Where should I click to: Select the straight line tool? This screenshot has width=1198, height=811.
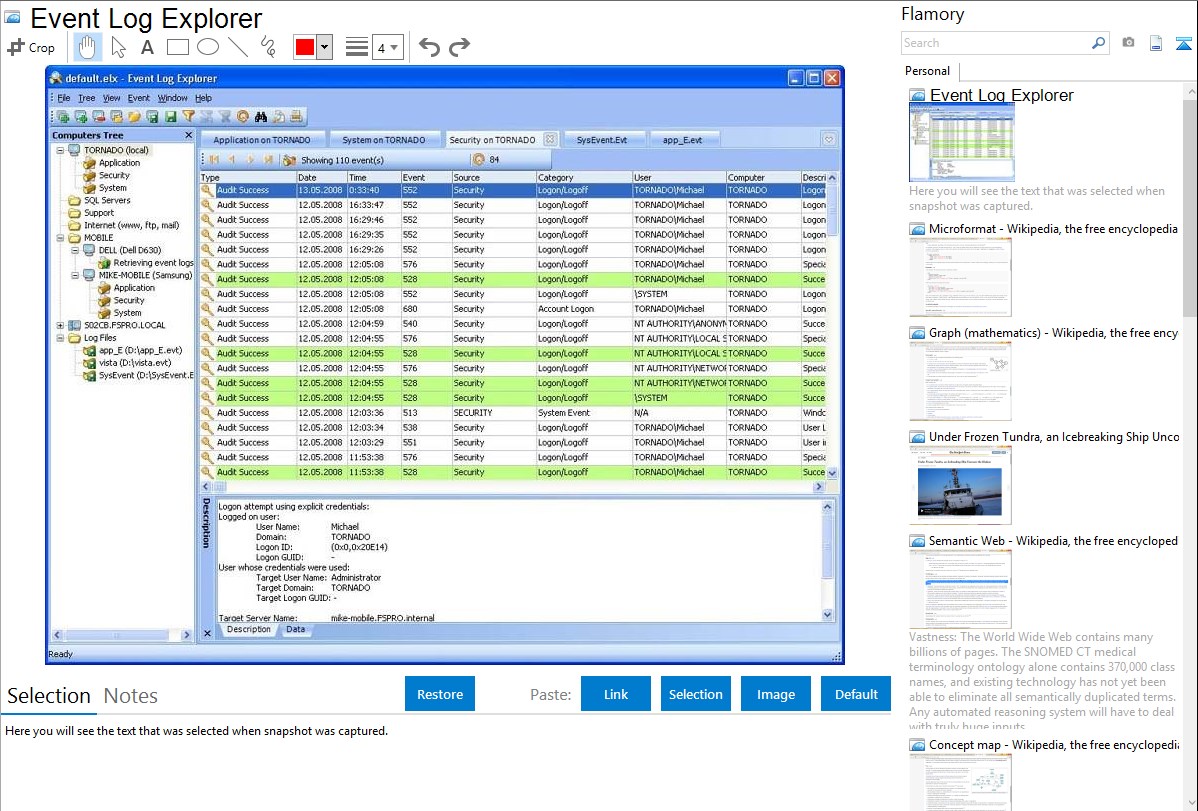[x=238, y=47]
